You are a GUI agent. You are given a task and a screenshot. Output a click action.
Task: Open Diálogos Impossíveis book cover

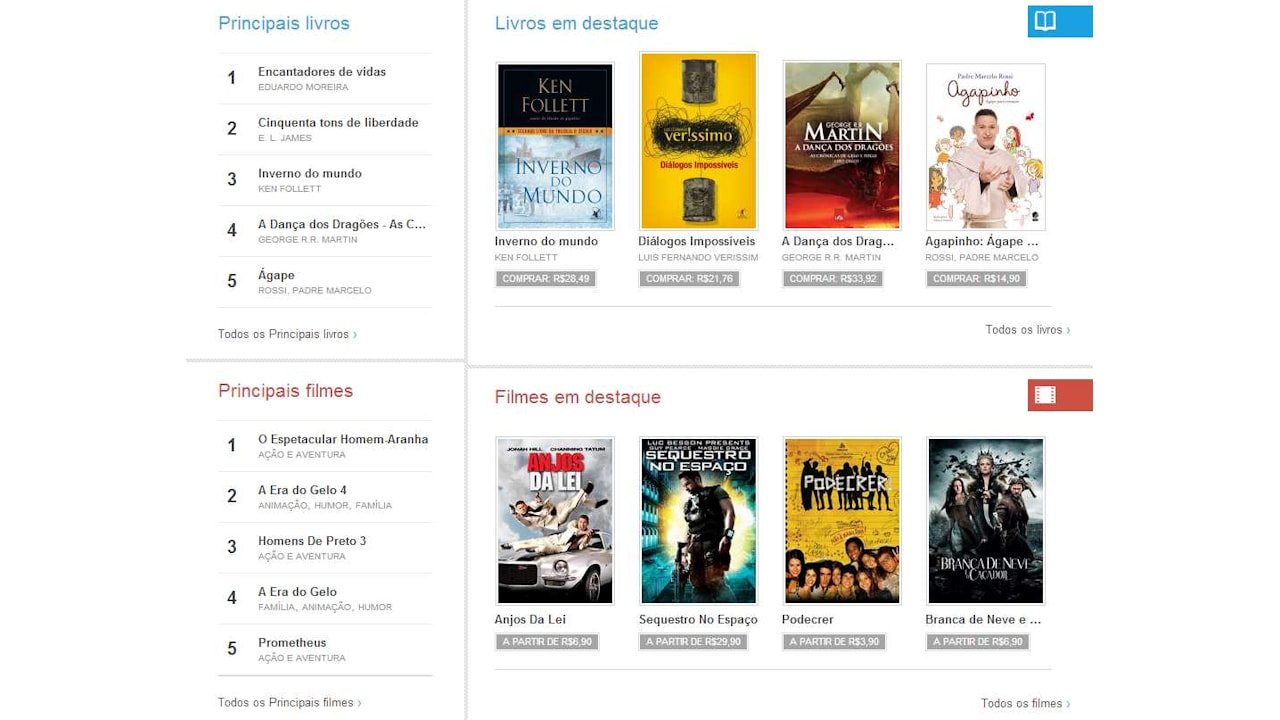pos(698,141)
